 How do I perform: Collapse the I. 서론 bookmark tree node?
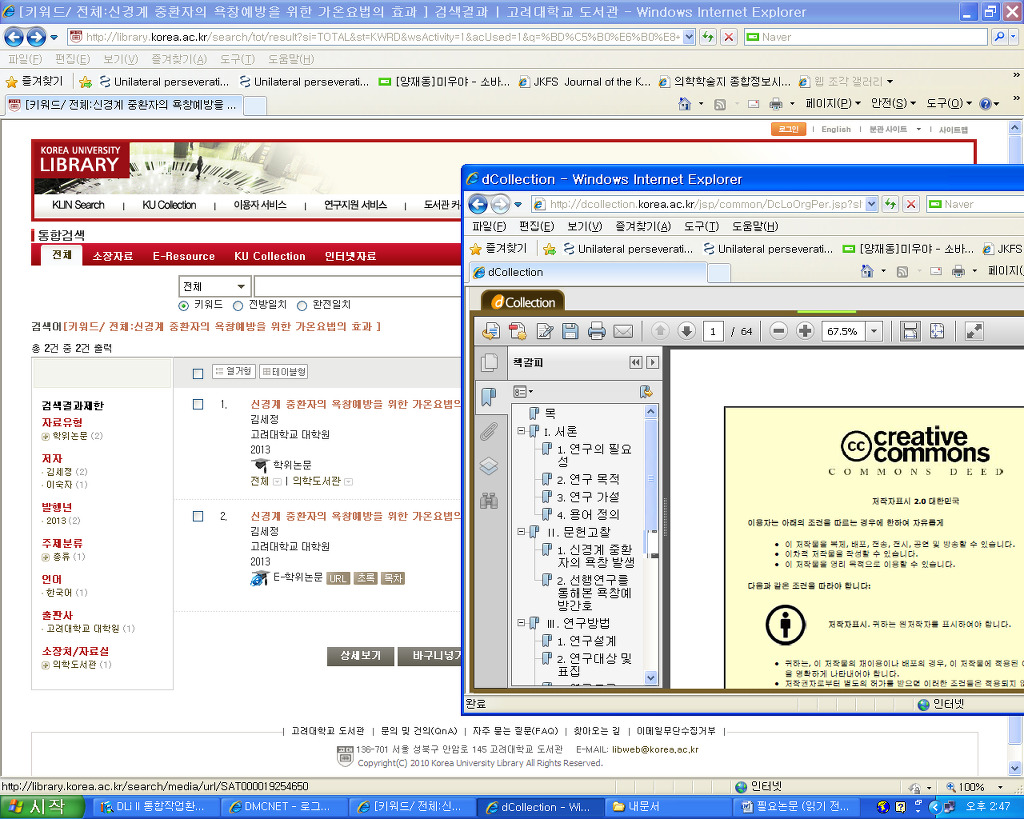click(x=520, y=431)
